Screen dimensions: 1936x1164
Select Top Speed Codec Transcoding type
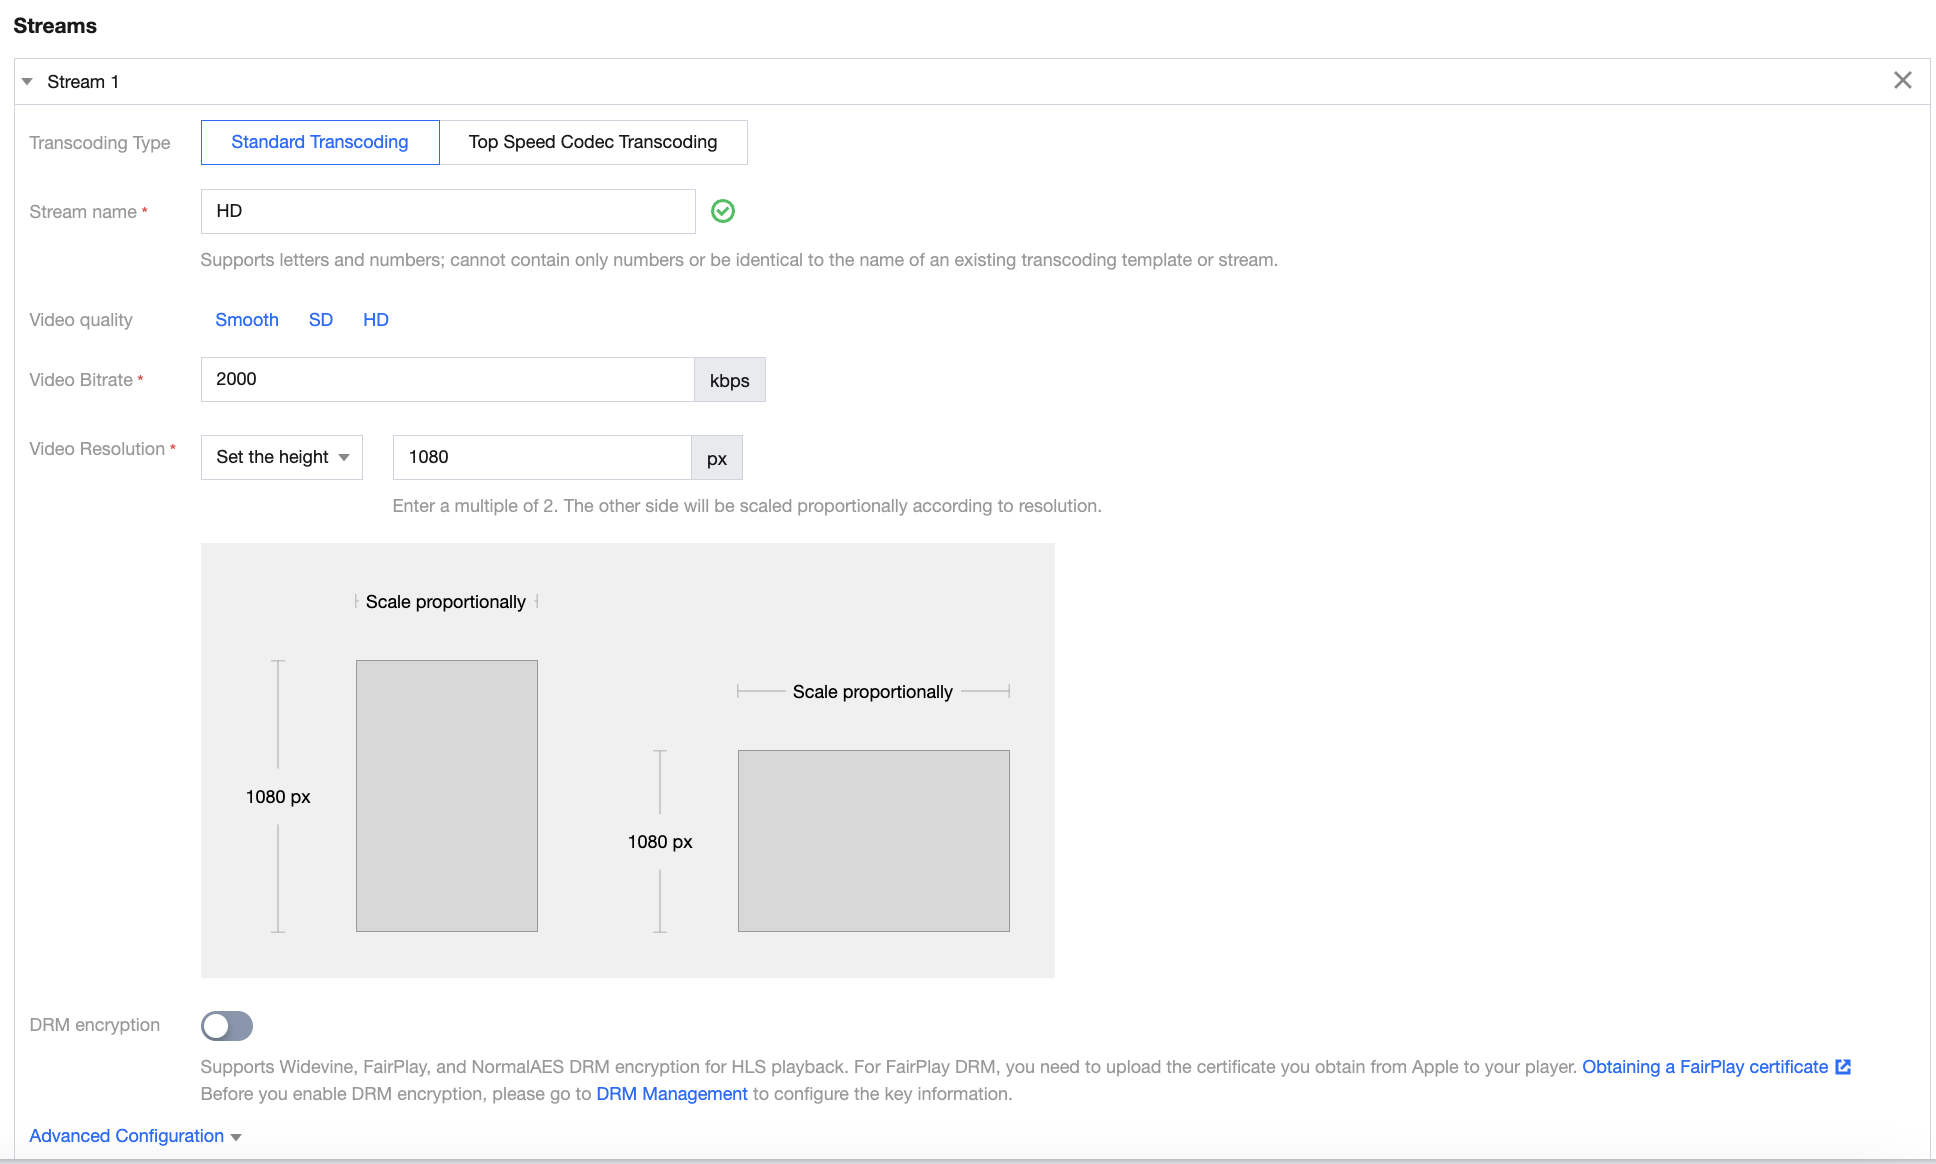(593, 142)
